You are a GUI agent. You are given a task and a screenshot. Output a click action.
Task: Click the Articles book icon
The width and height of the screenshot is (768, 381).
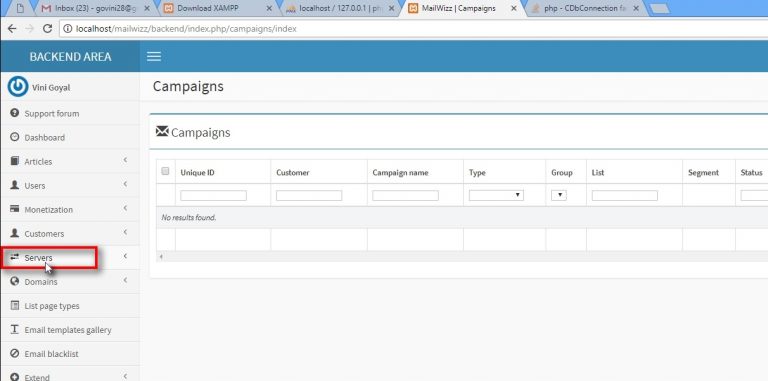tap(15, 161)
